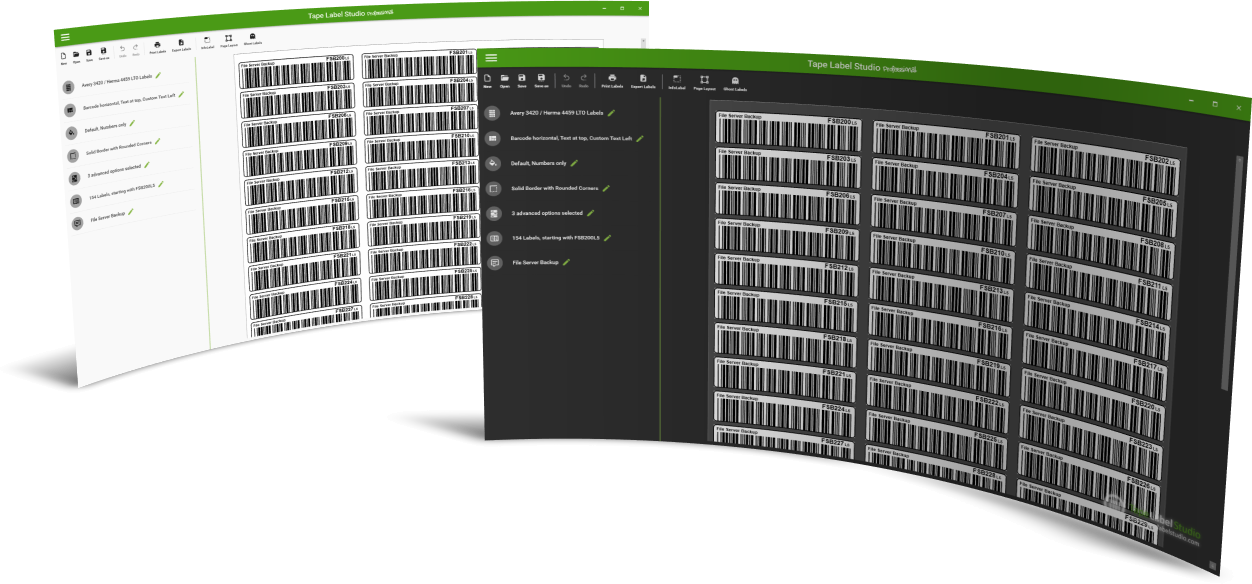1252x584 pixels.
Task: Click color fill icon in light window sidebar
Action: [x=71, y=133]
